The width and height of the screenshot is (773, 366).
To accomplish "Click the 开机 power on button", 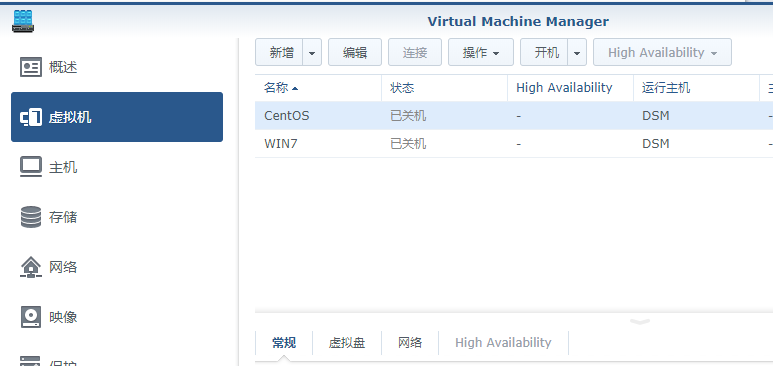I will pyautogui.click(x=544, y=52).
